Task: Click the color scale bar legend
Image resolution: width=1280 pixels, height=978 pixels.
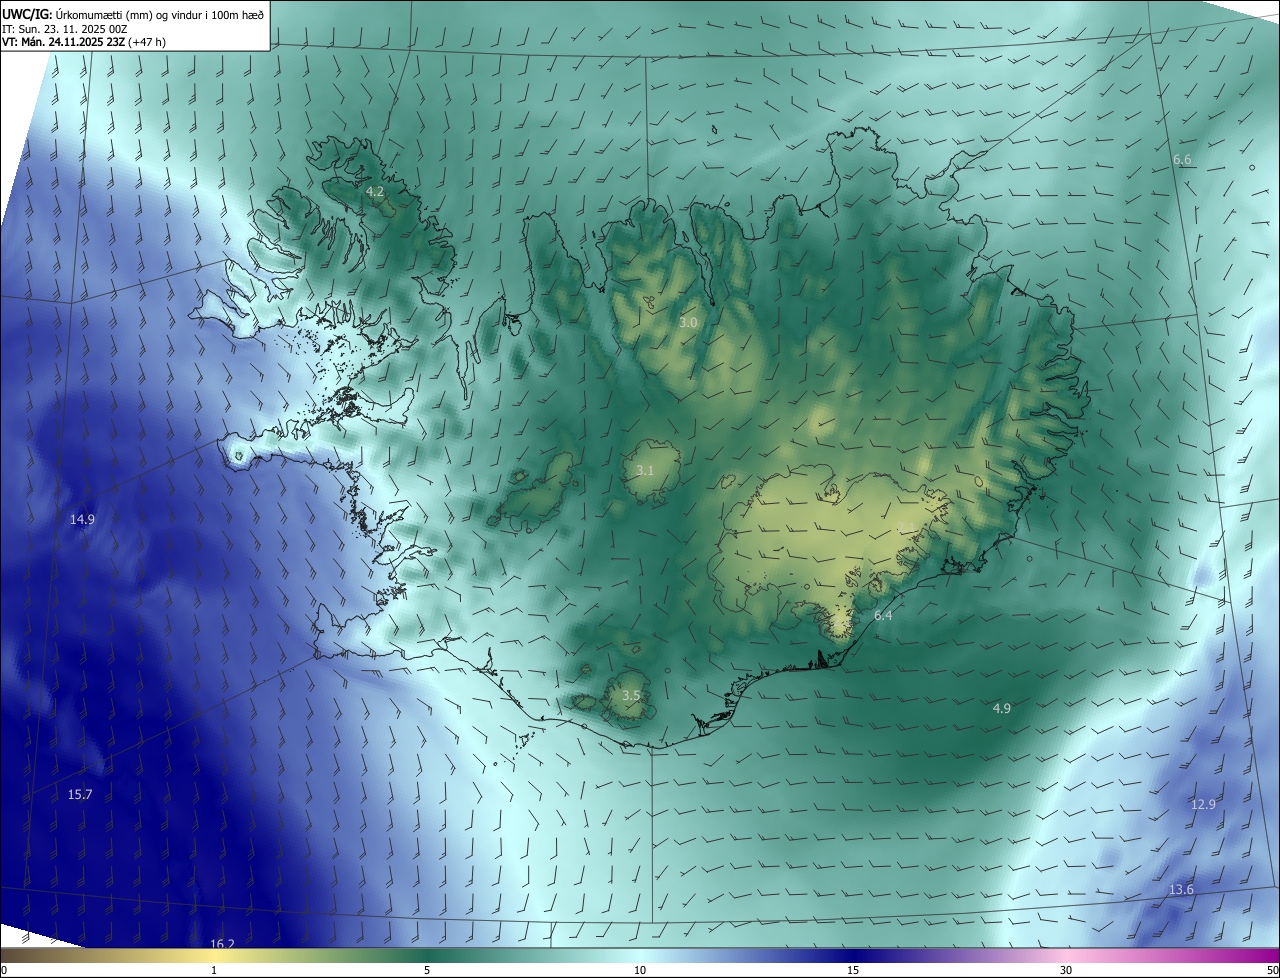Action: 640,955
